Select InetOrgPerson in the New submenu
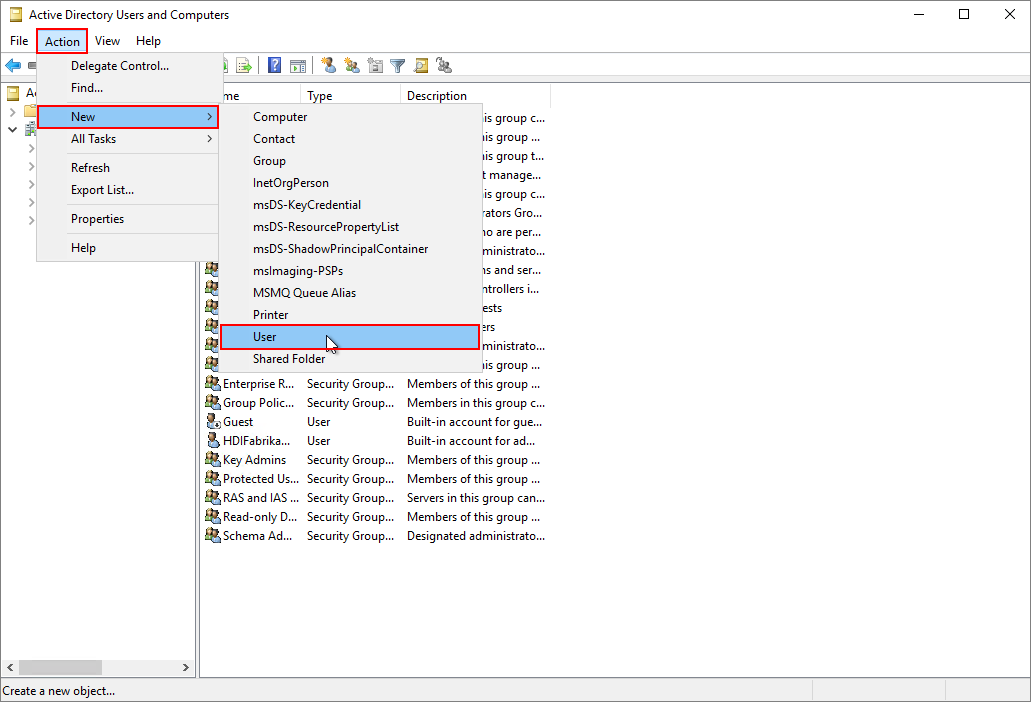The image size is (1031, 702). pyautogui.click(x=350, y=183)
